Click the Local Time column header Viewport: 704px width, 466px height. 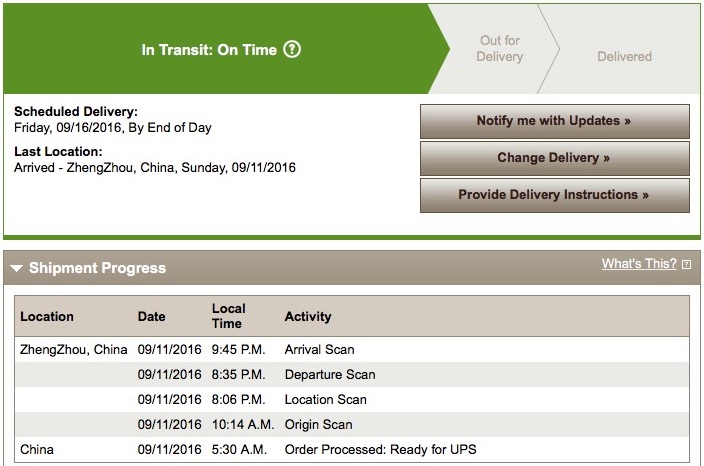[x=229, y=316]
